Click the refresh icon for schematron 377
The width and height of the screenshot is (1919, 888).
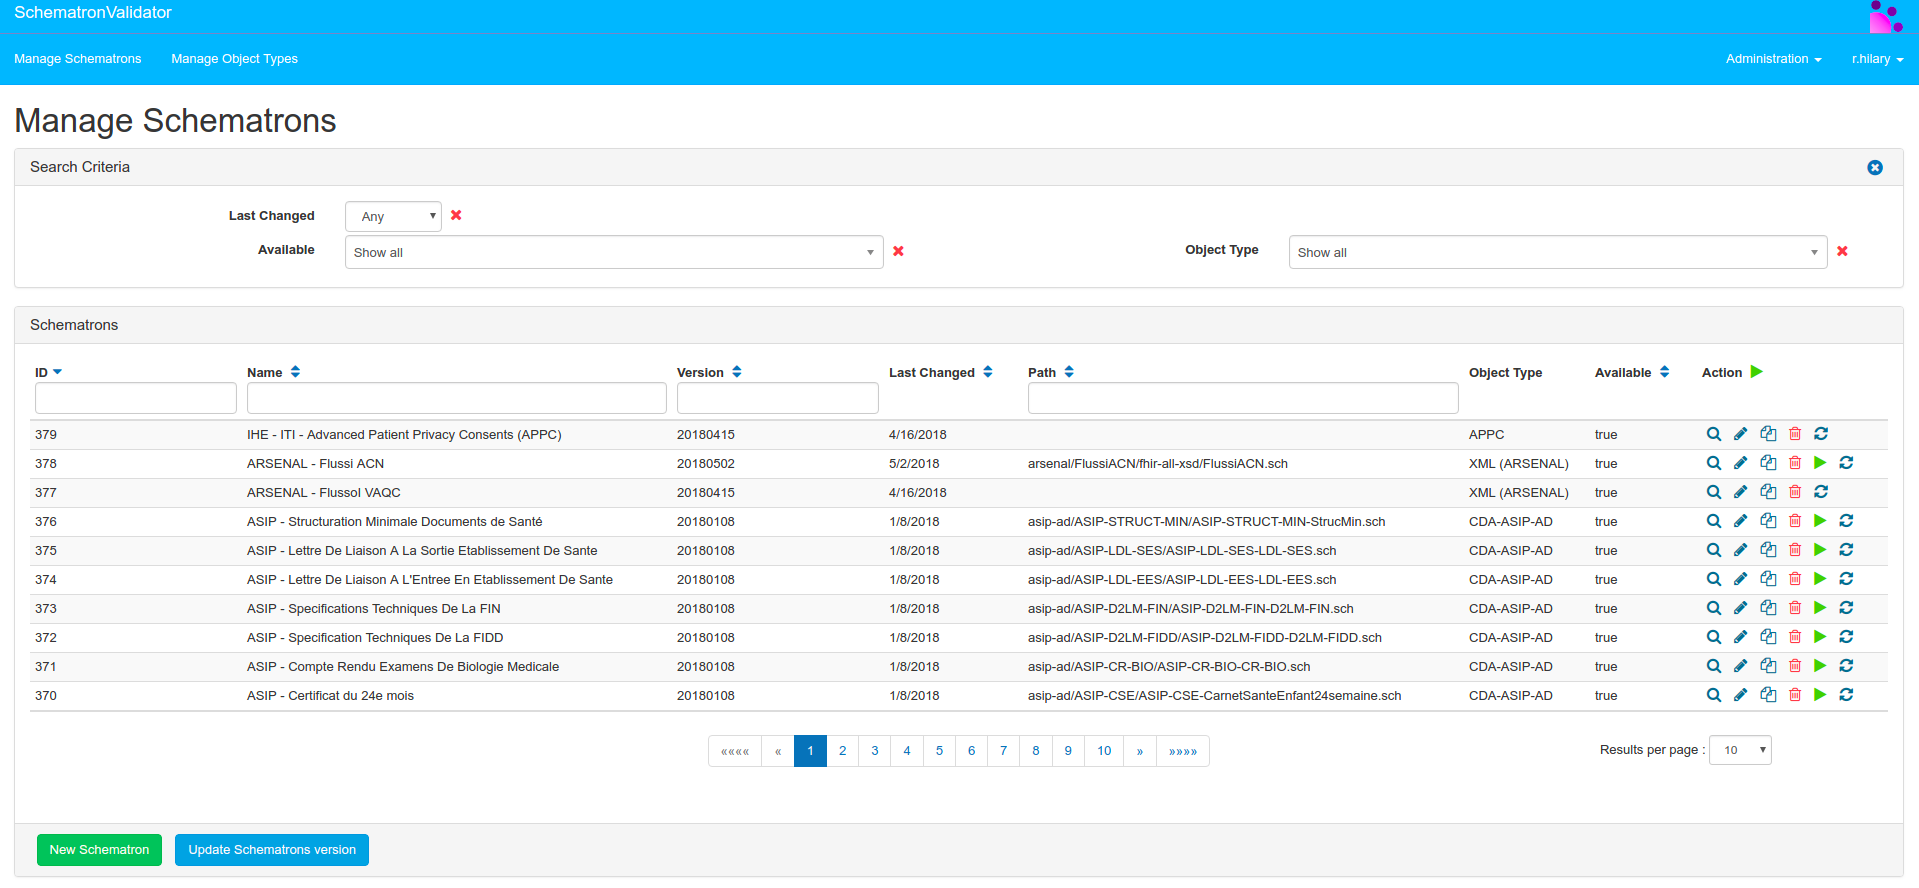[x=1821, y=492]
